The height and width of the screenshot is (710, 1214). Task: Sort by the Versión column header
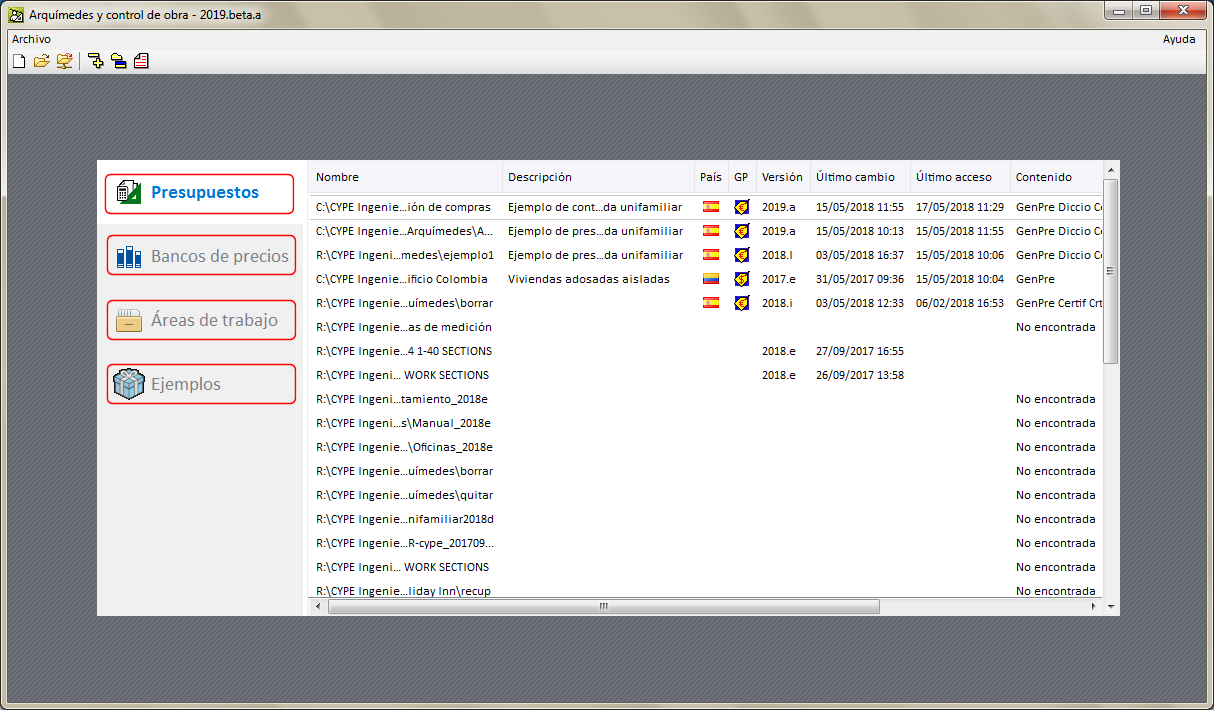pos(783,177)
